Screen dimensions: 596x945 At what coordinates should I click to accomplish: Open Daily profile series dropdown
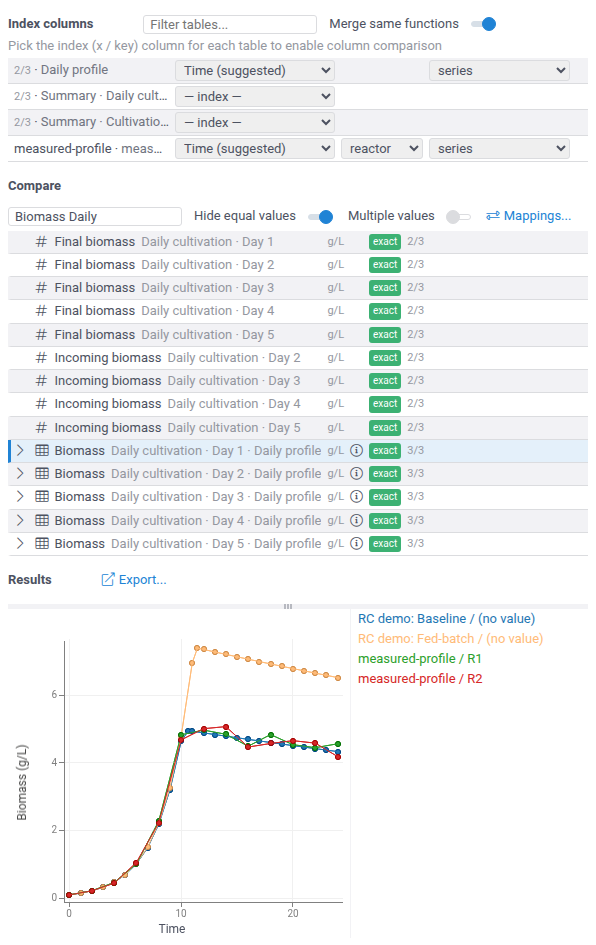pyautogui.click(x=499, y=71)
